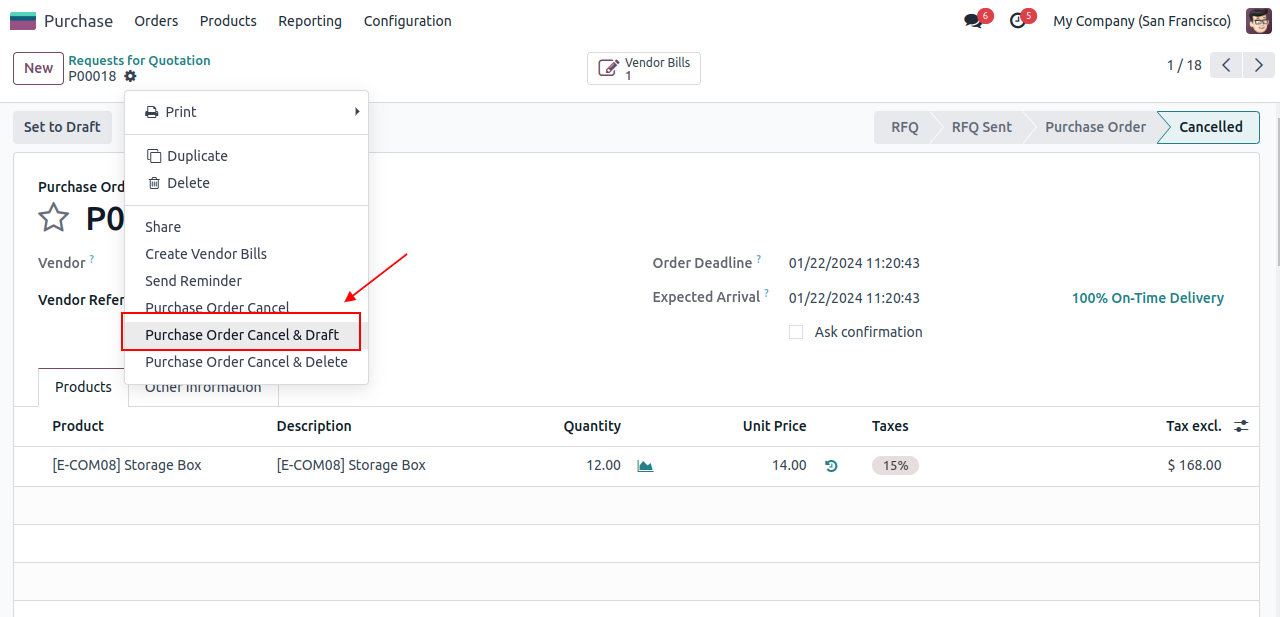Click the 15% tax tag
This screenshot has width=1280, height=617.
coord(895,466)
